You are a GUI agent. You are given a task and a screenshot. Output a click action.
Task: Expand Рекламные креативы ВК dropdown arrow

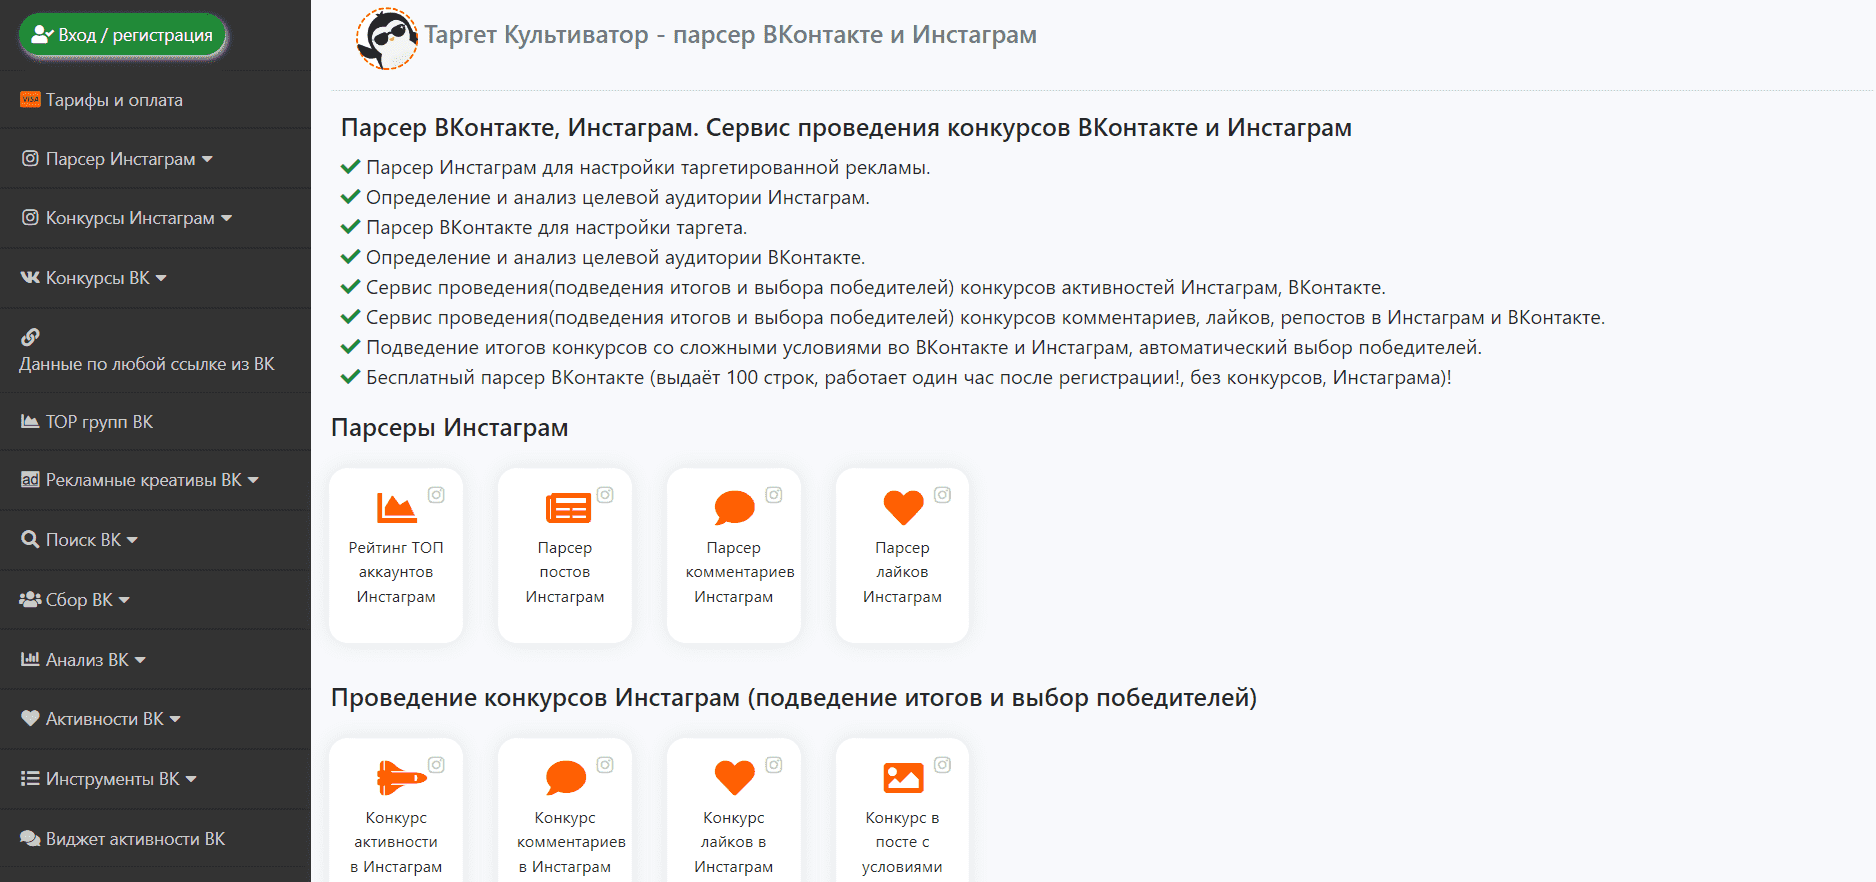(253, 480)
